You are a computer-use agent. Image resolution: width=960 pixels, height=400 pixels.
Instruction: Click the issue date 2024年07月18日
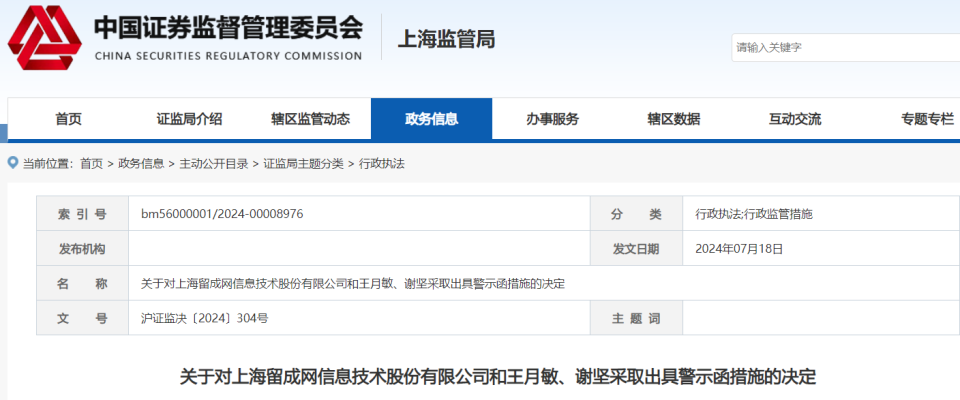pyautogui.click(x=740, y=249)
